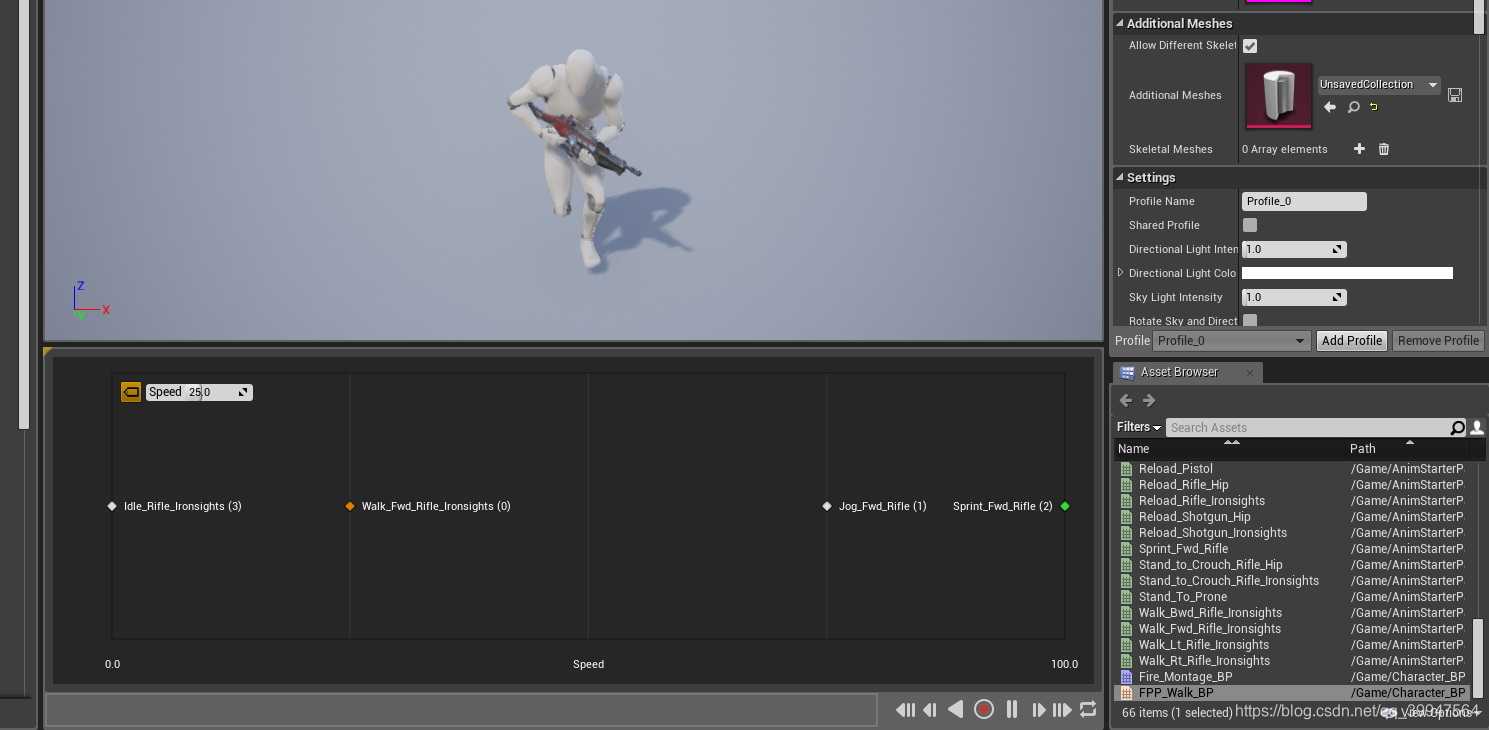The height and width of the screenshot is (730, 1489).
Task: Toggle animation looping
Action: (x=1088, y=710)
